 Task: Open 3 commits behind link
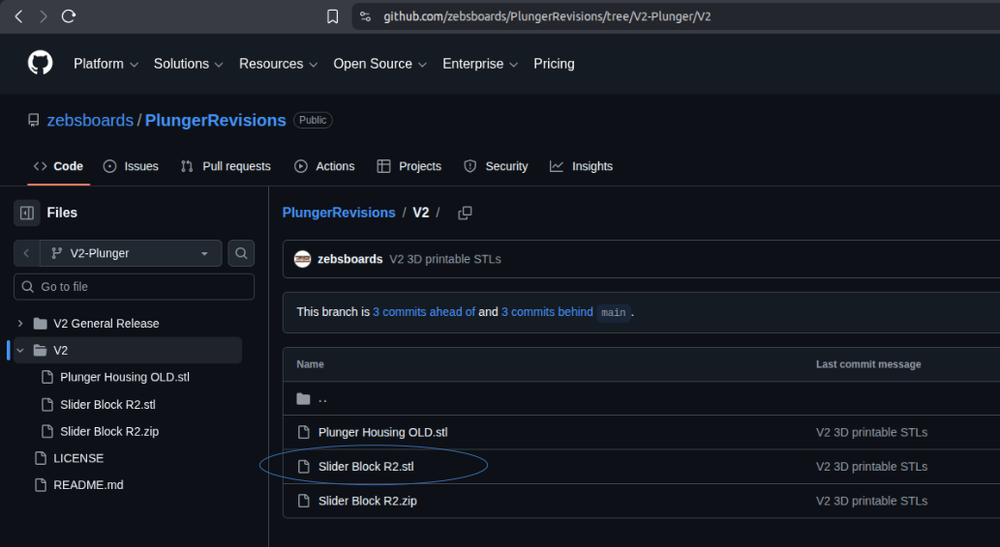[547, 312]
